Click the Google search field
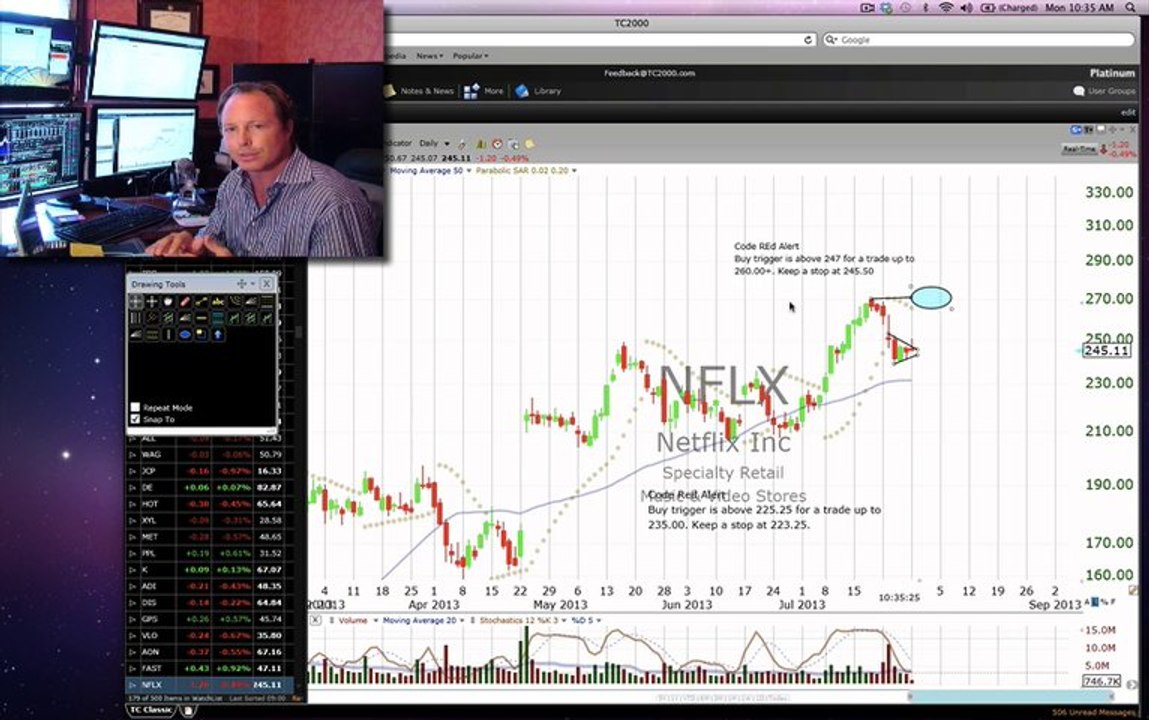Image resolution: width=1149 pixels, height=720 pixels. tap(978, 40)
